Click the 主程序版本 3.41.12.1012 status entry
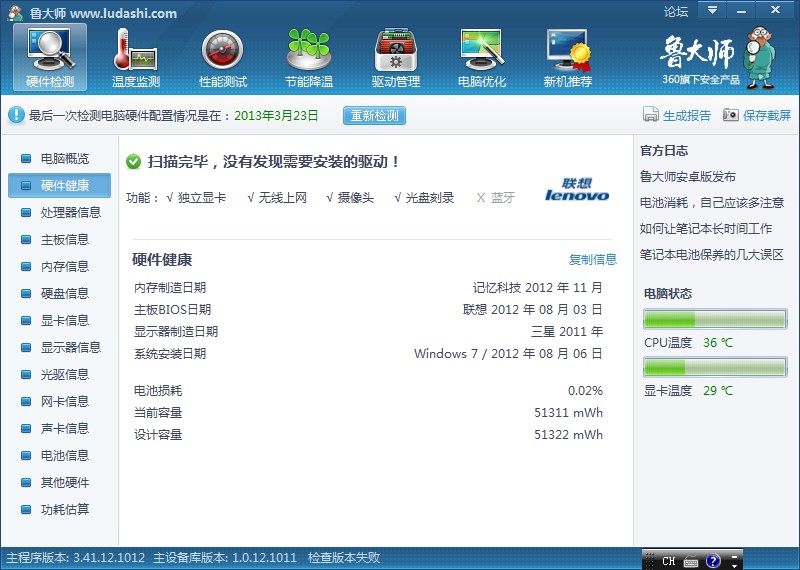This screenshot has width=800, height=570. (x=76, y=558)
